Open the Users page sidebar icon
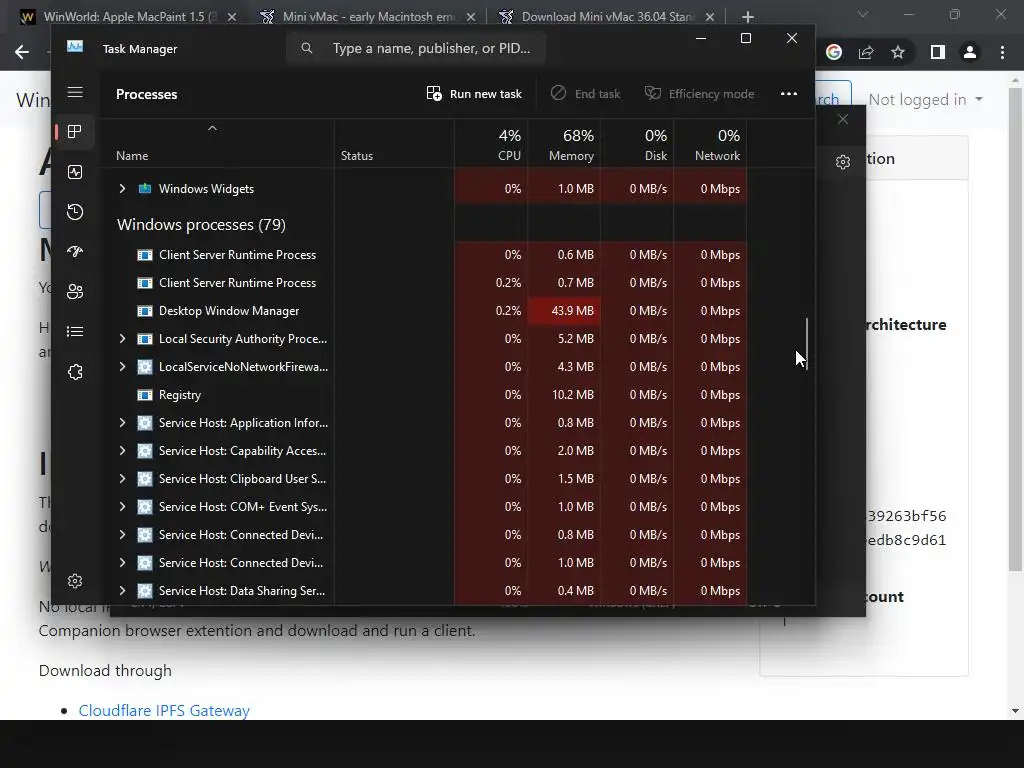Image resolution: width=1024 pixels, height=768 pixels. point(75,291)
